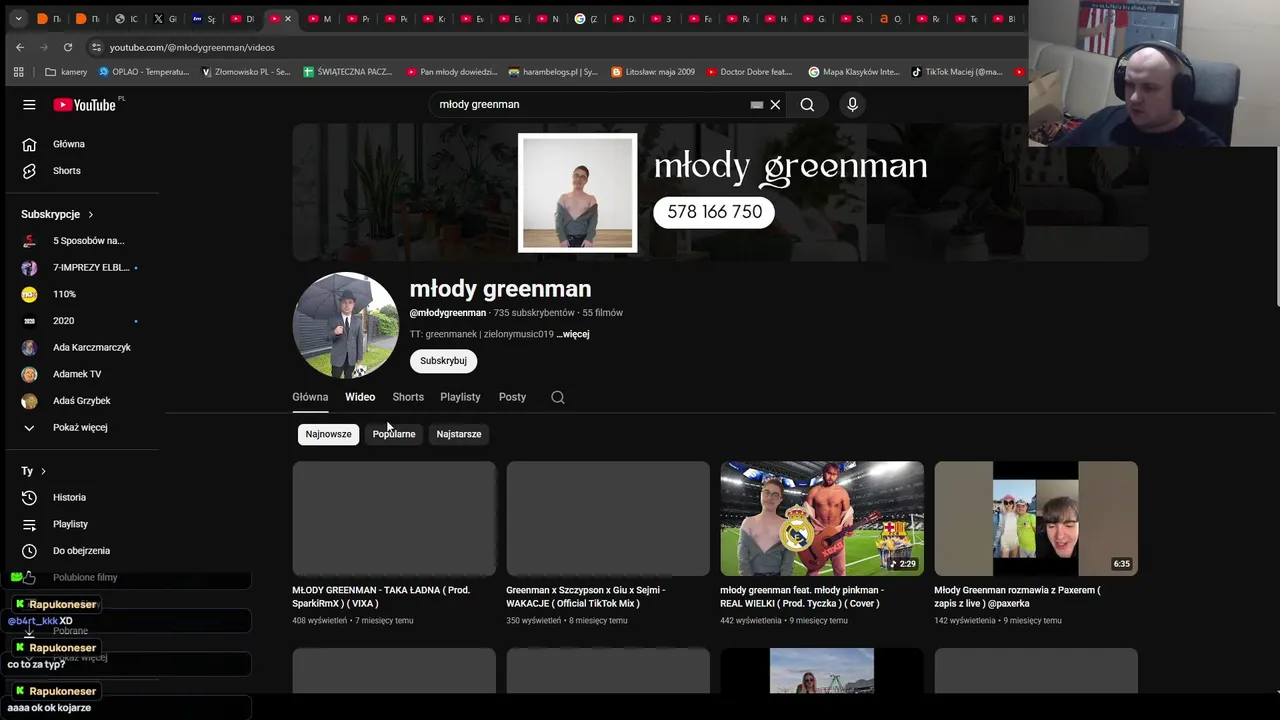Focus the search field containing 'młody greenman'
1280x720 pixels.
point(590,105)
